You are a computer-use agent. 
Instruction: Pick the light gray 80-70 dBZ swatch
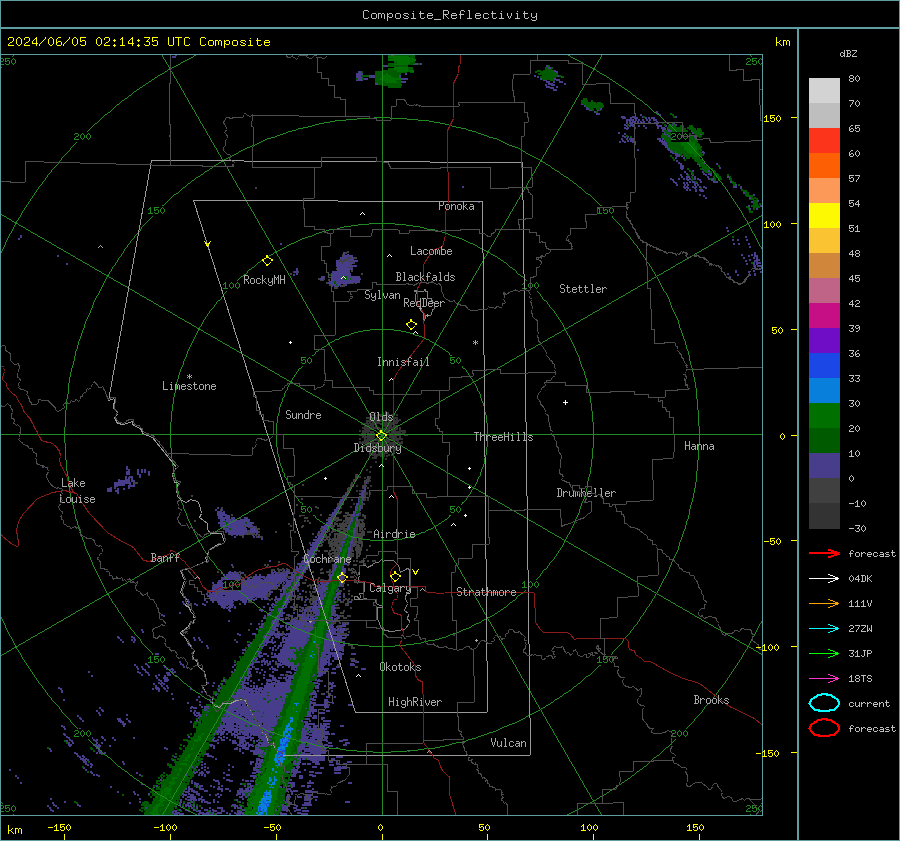(824, 91)
